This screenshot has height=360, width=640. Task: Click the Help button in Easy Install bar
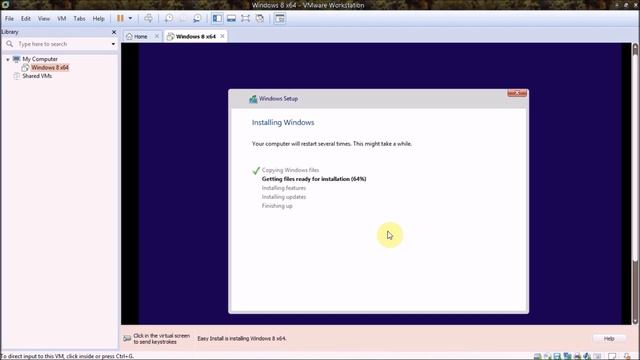pos(609,339)
